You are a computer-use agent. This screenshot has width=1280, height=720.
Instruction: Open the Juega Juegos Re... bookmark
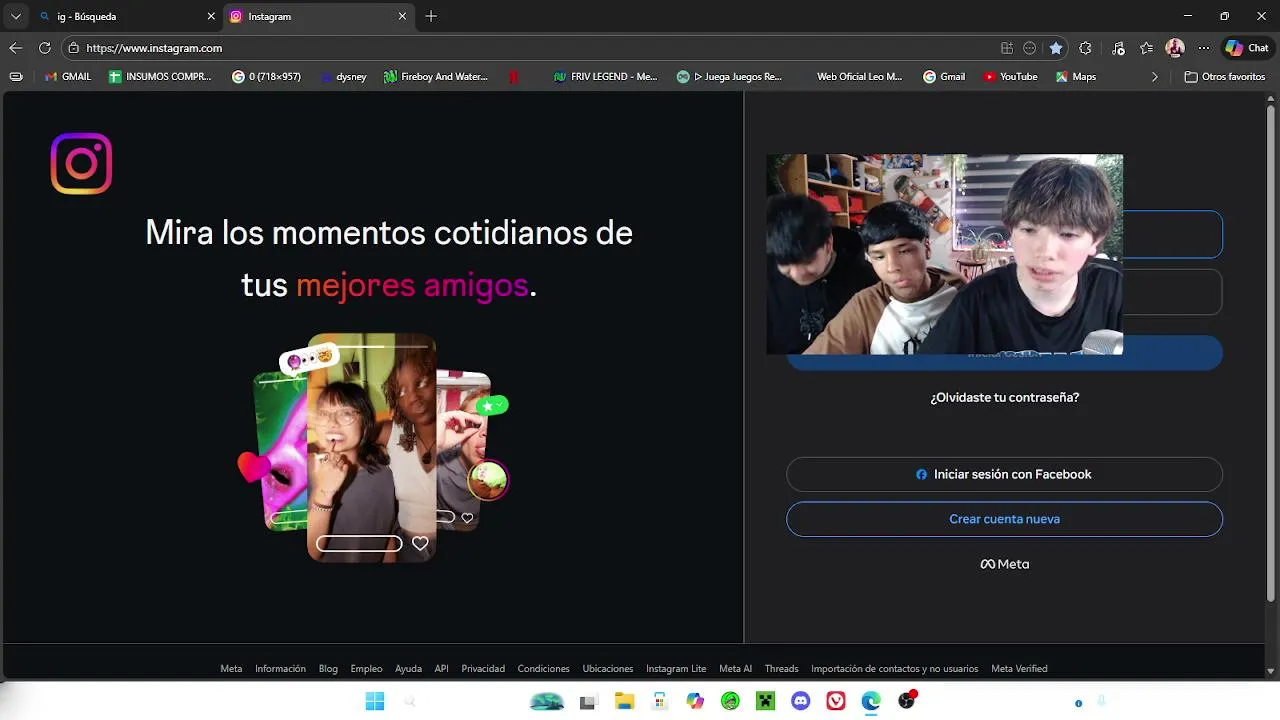[x=729, y=77]
